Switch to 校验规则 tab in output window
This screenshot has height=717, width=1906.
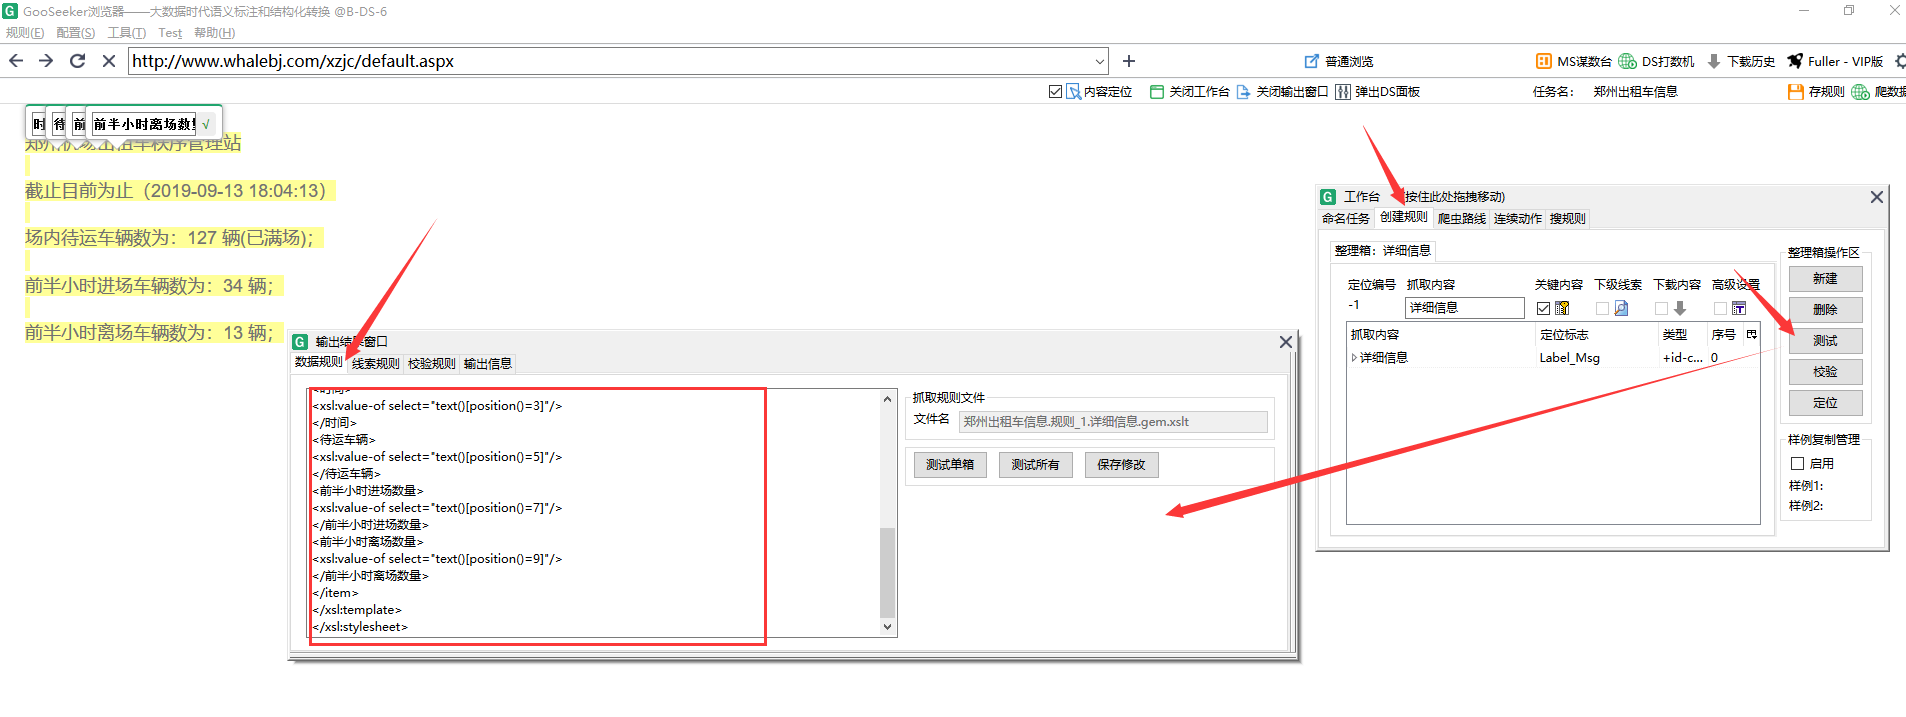[x=431, y=364]
